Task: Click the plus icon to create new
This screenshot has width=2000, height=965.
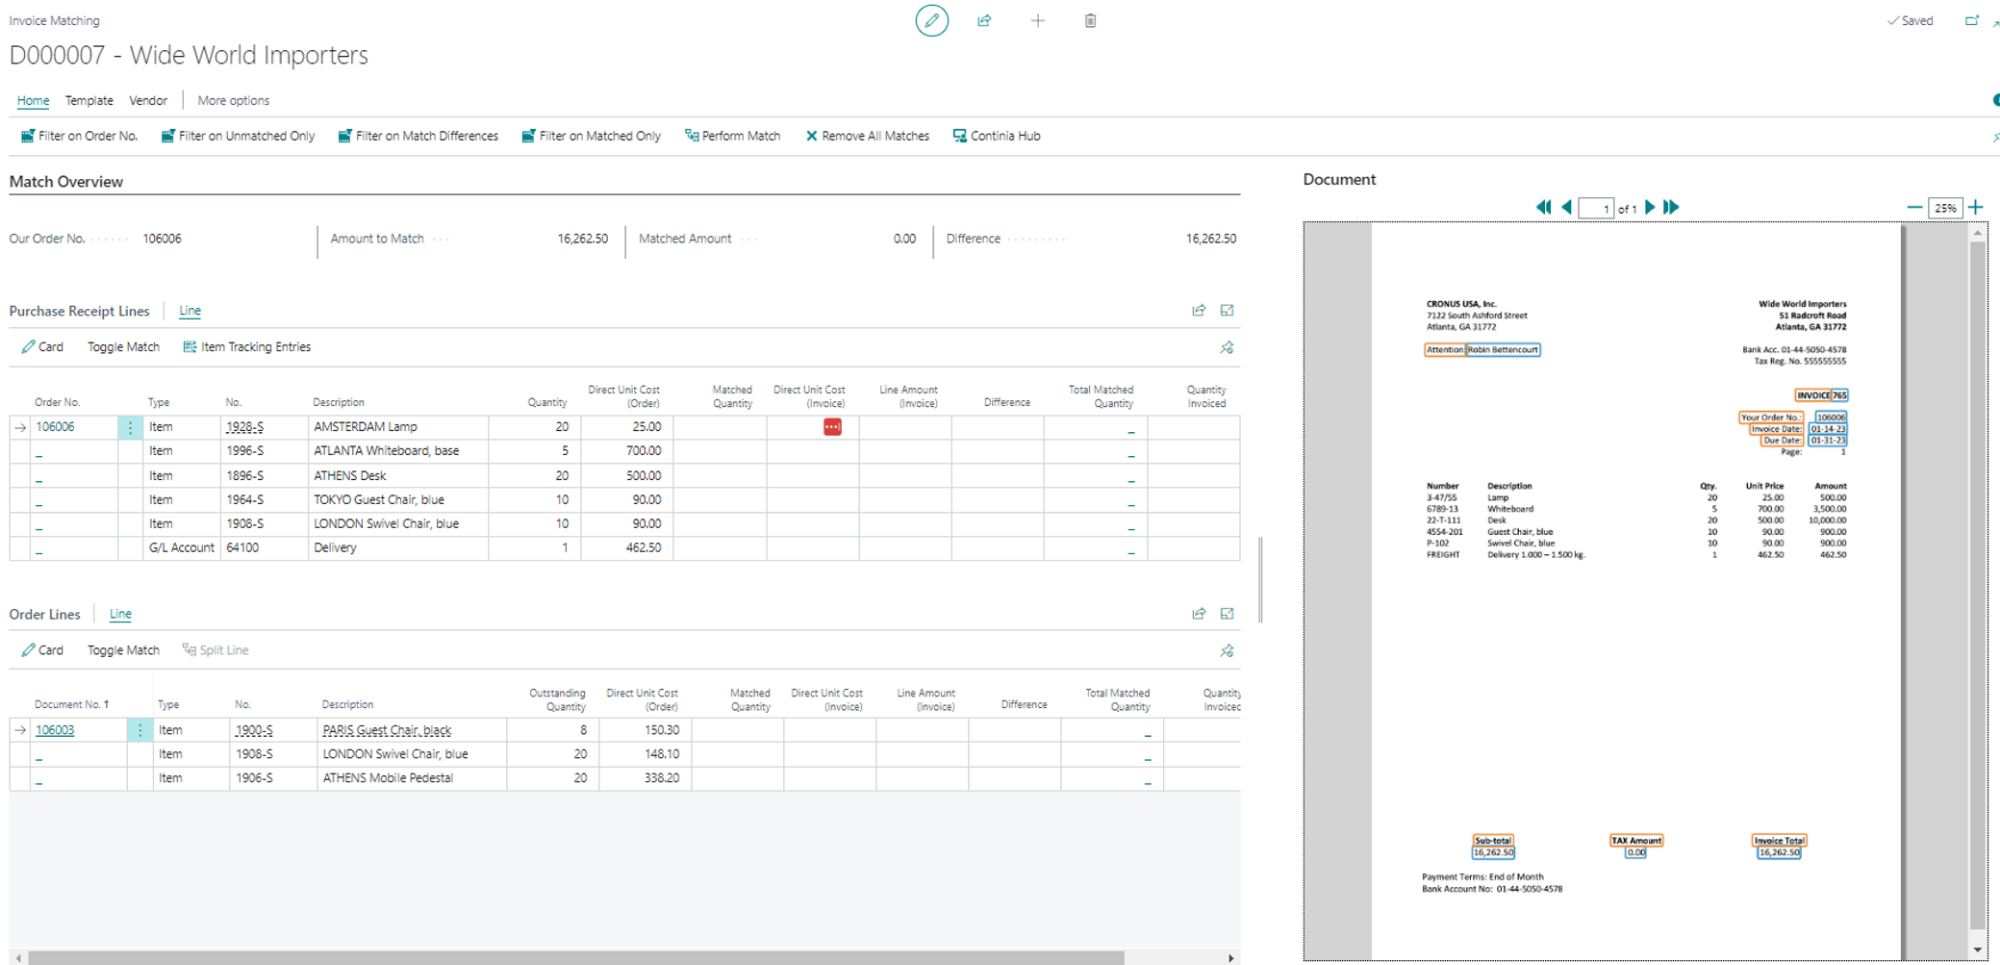Action: 1037,21
